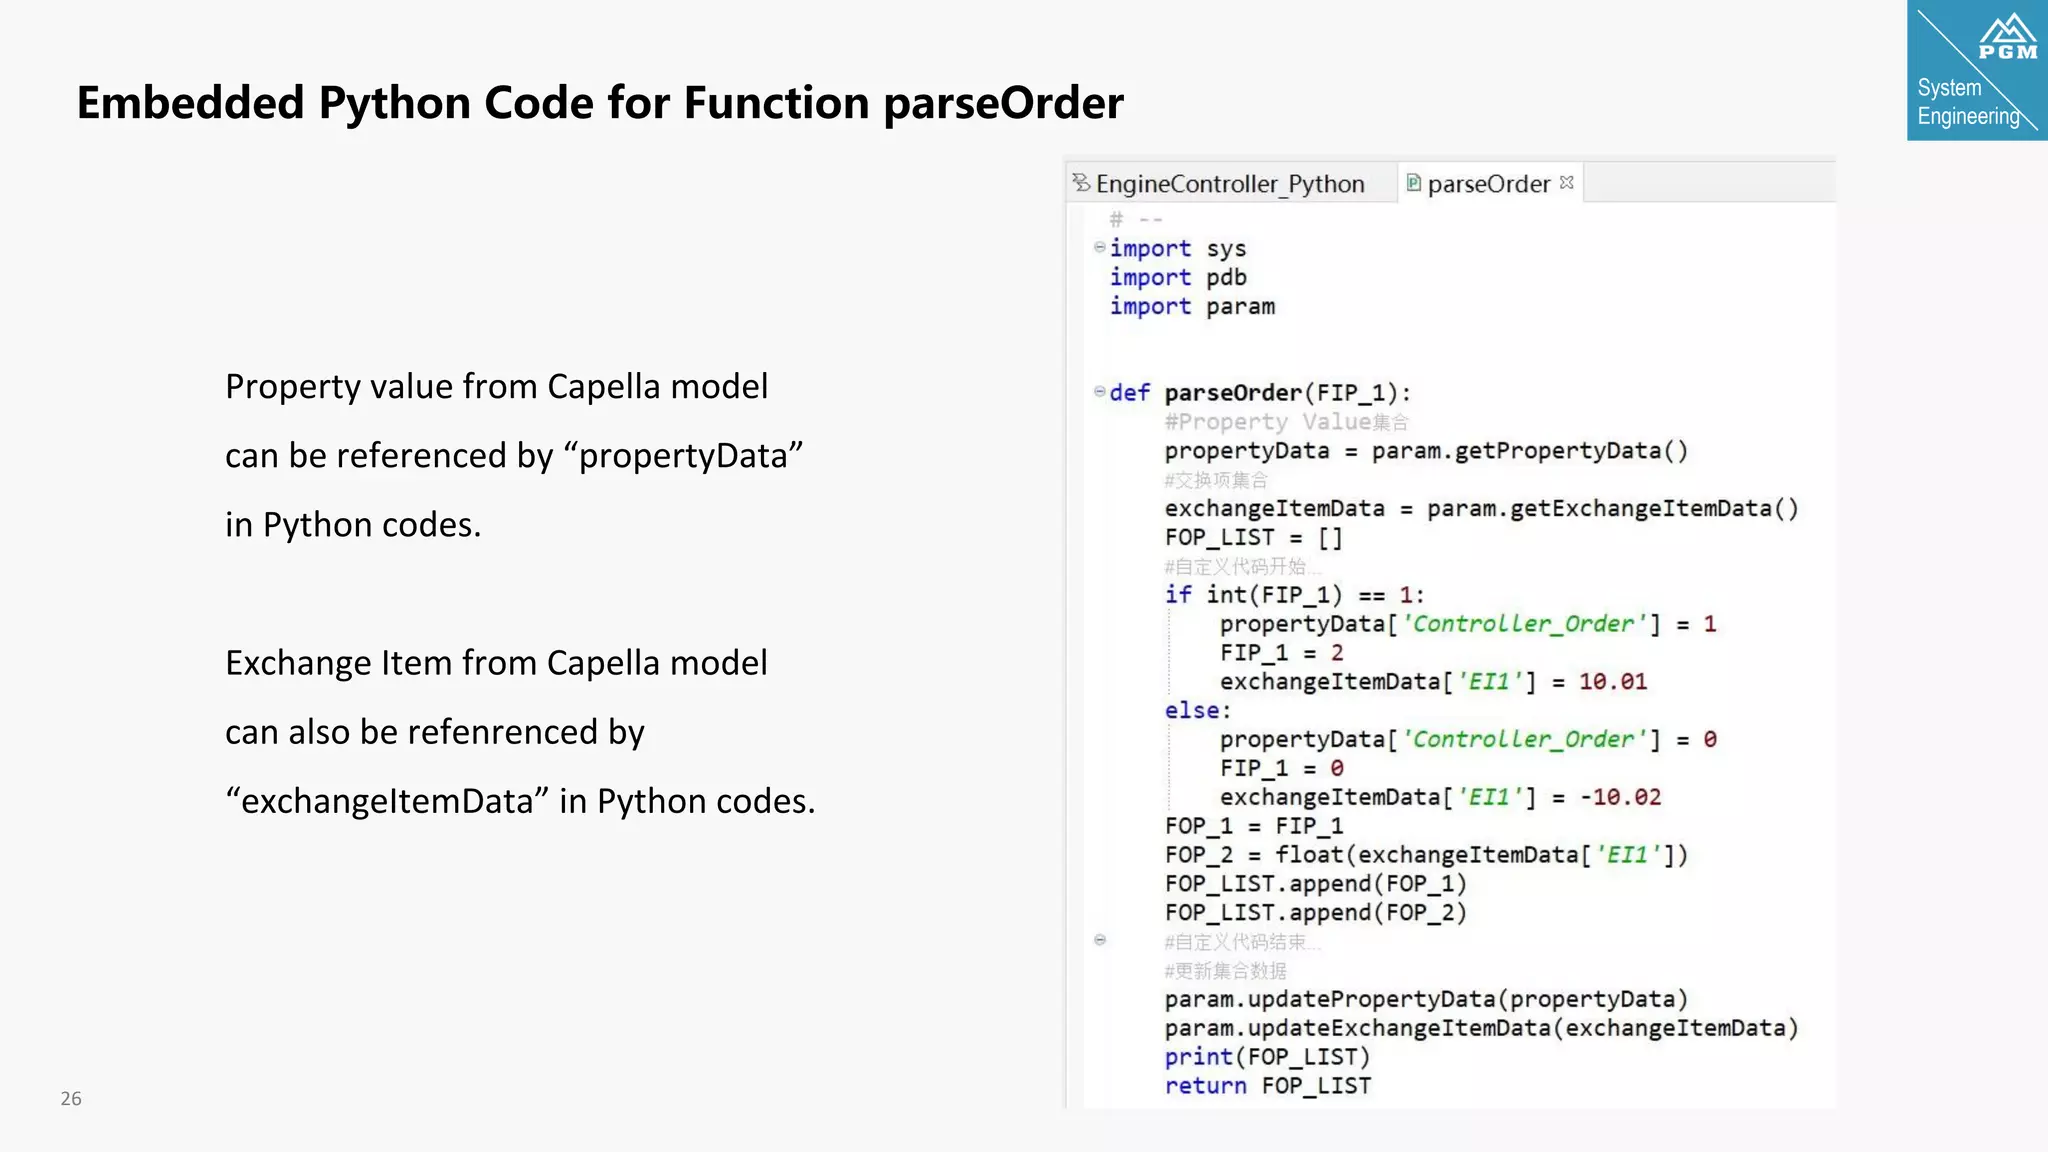Click the PGM System Engineering logo
The image size is (2048, 1152).
click(1977, 70)
